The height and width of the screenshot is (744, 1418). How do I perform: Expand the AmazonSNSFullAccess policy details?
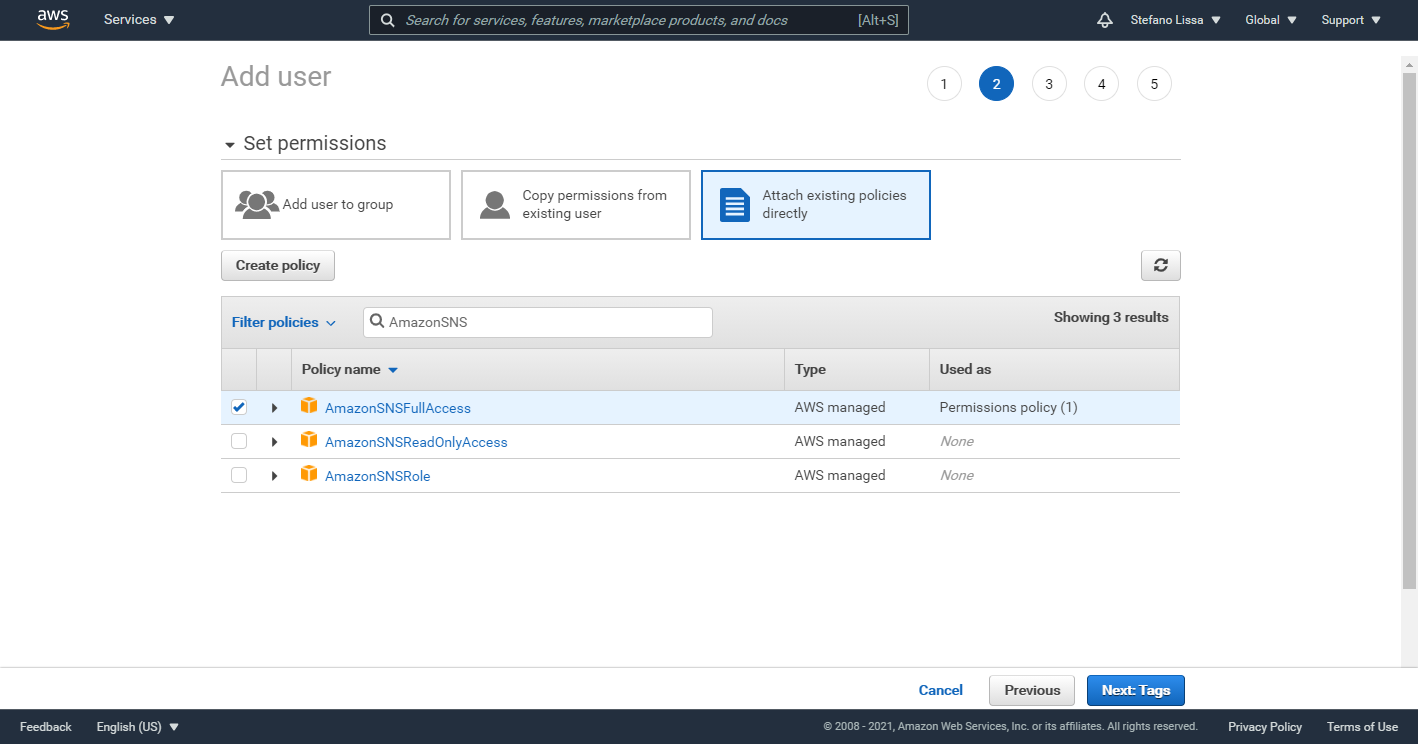click(274, 408)
